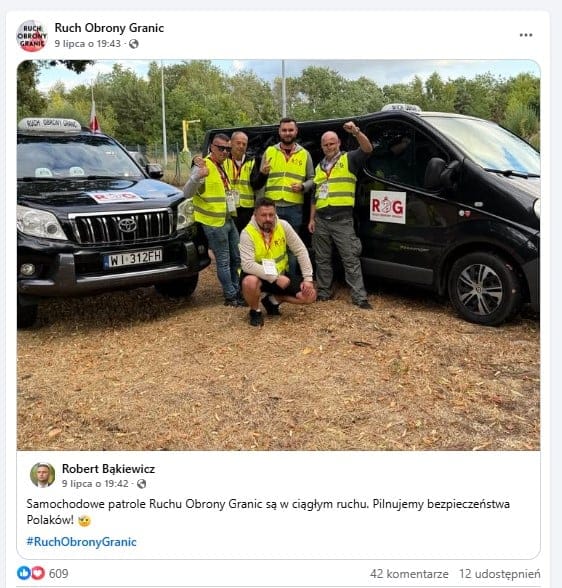Open the Ruch Obrony Granic page avatar
562x588 pixels.
(x=32, y=36)
